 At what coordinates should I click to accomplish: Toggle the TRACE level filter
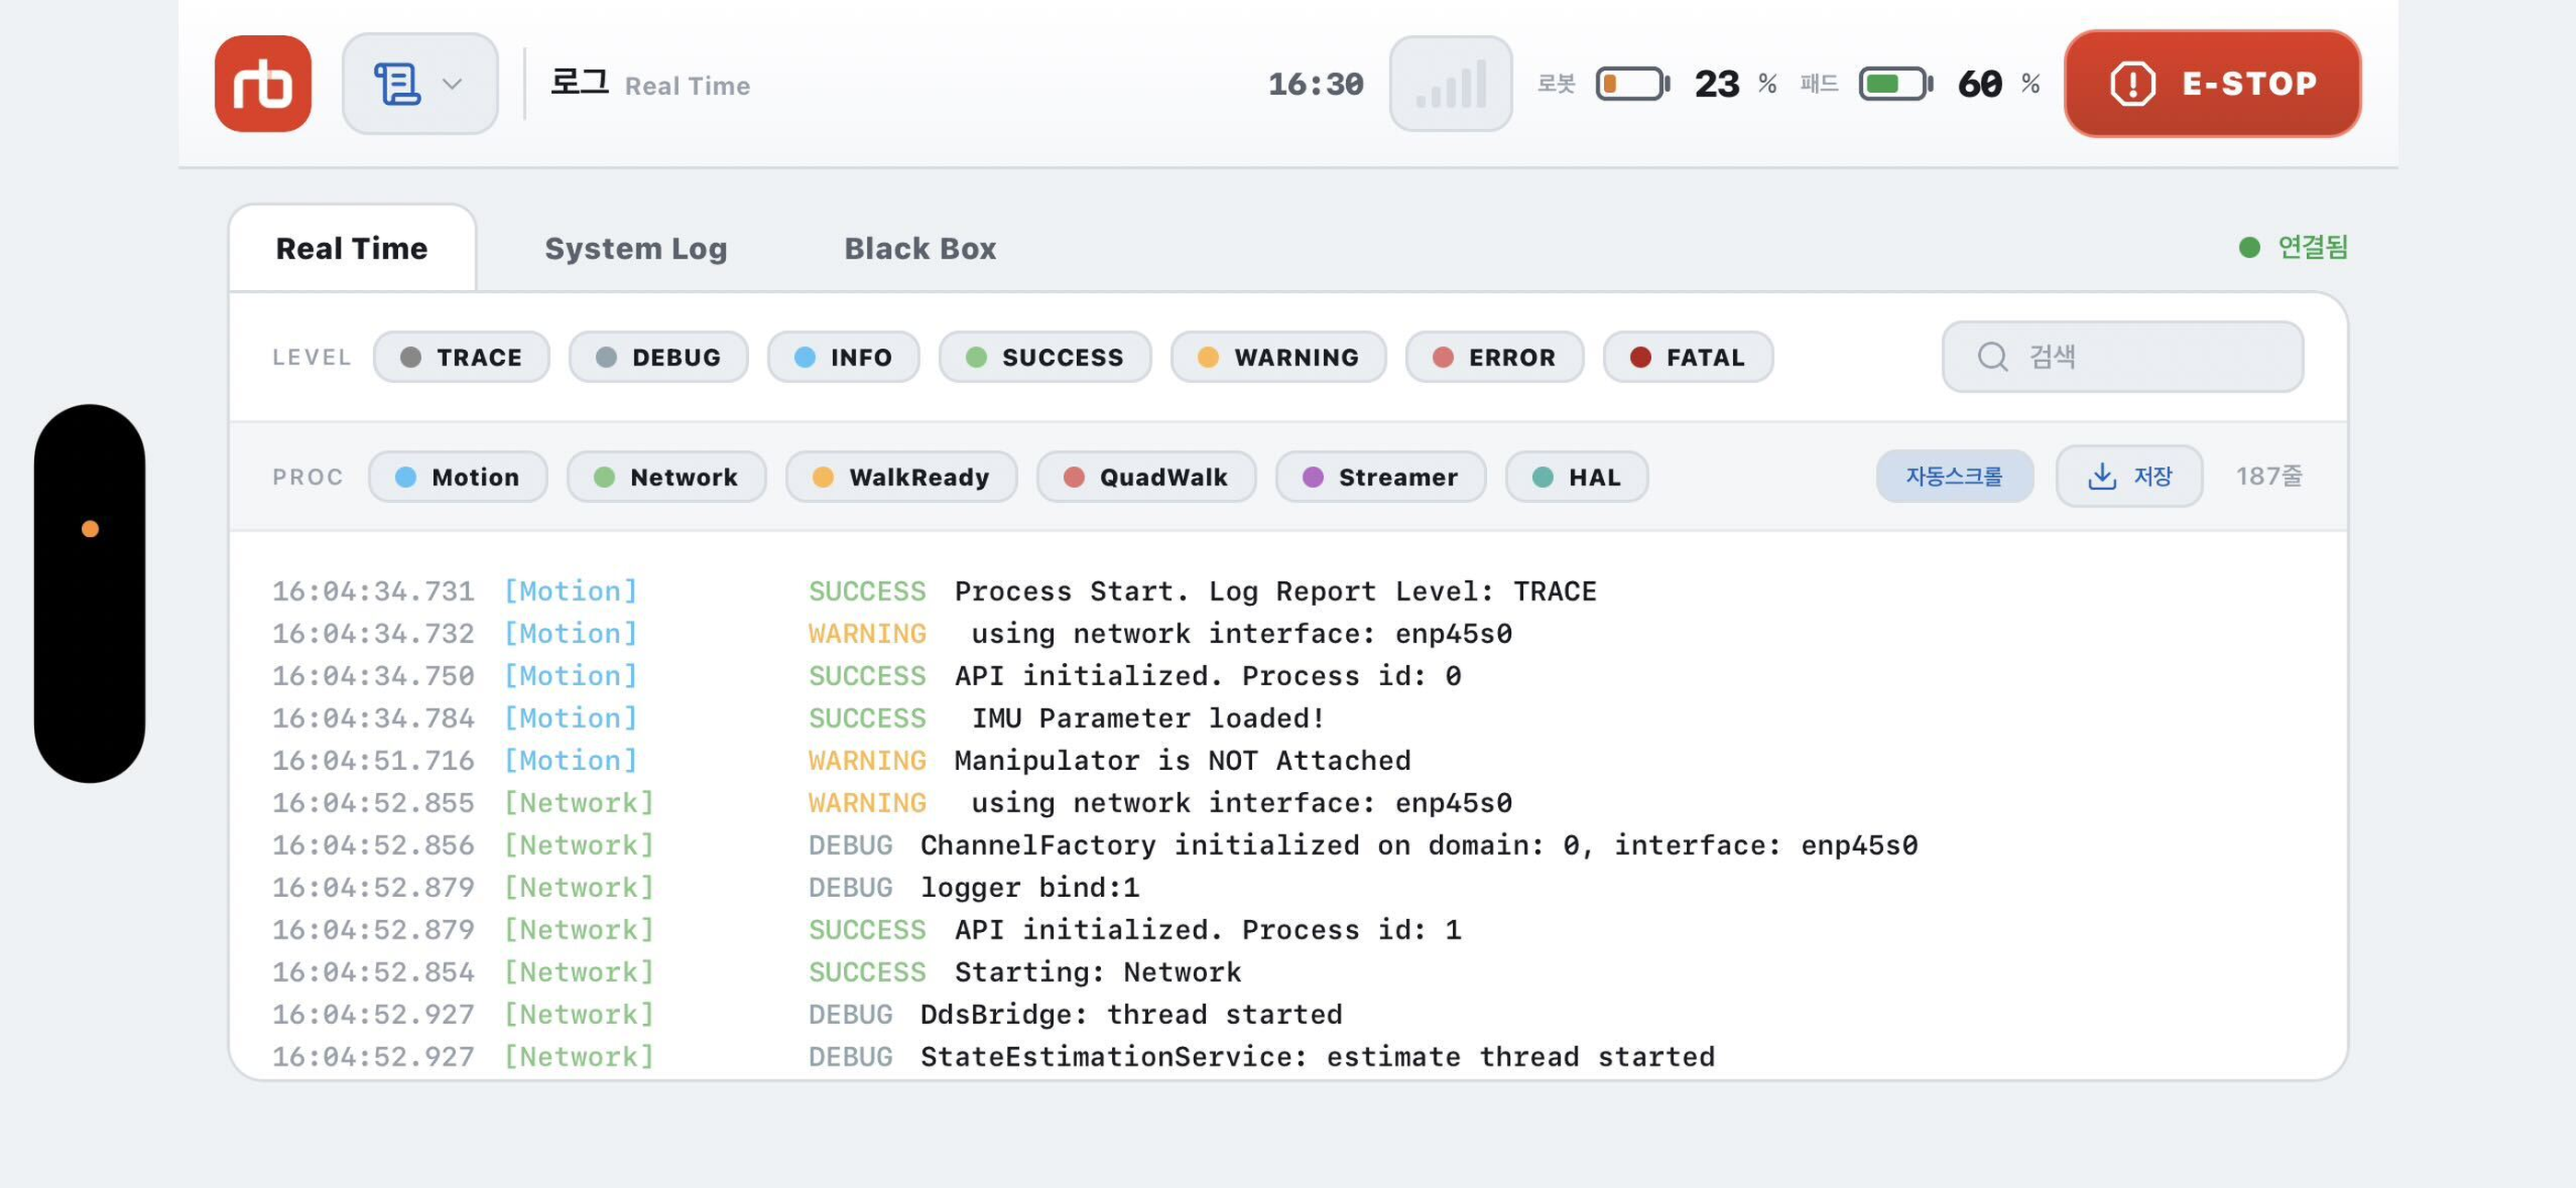[461, 357]
